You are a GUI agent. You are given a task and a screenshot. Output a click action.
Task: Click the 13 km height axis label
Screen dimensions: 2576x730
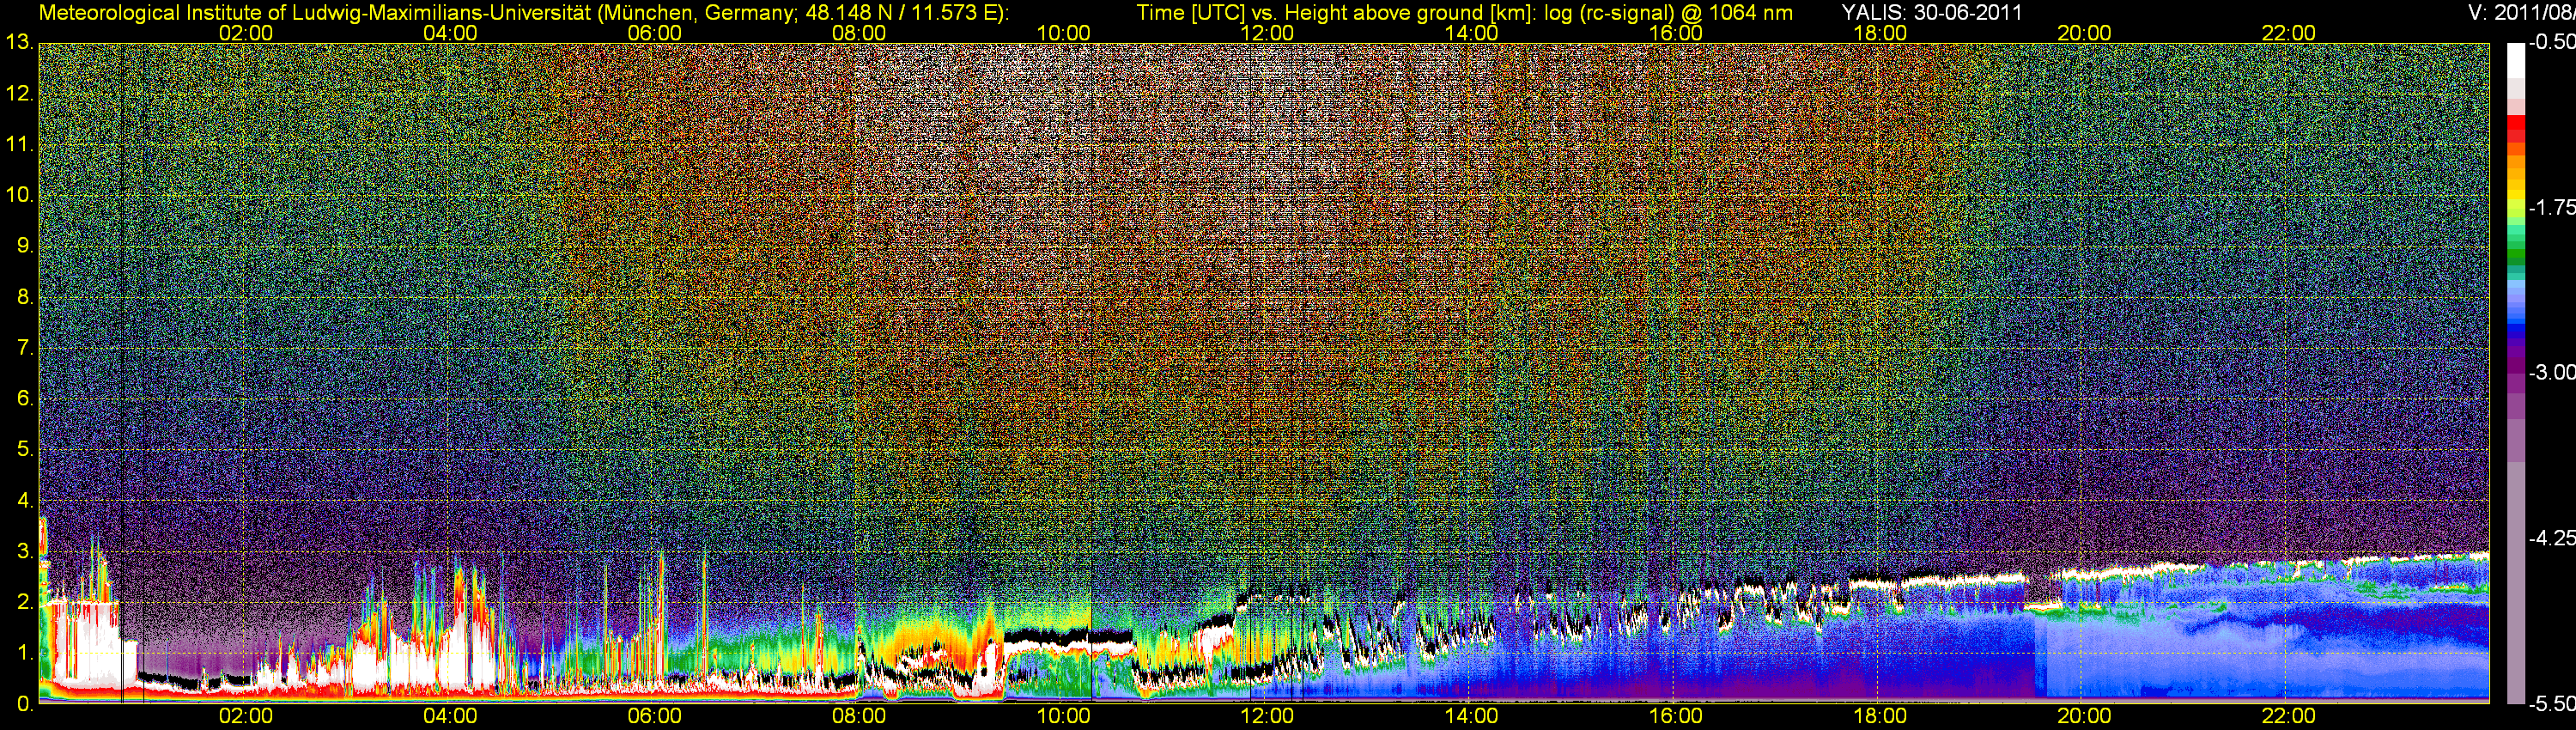pos(19,43)
